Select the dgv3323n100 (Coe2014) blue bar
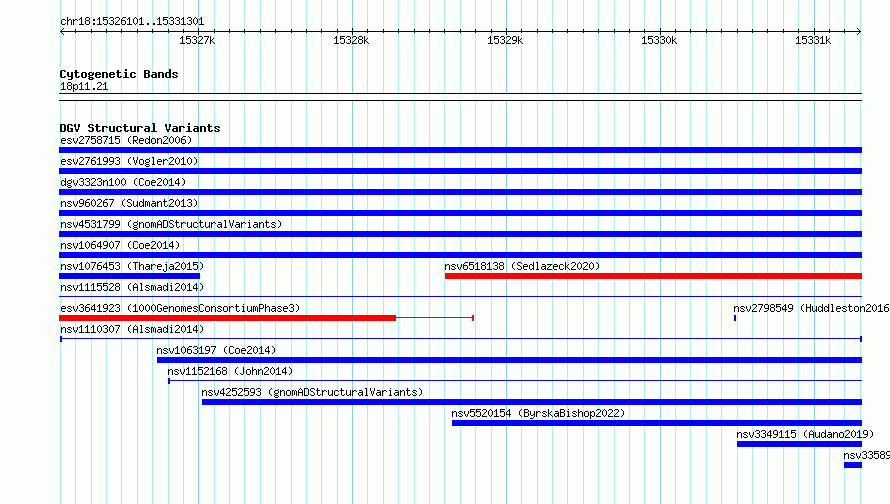890x504 pixels. pyautogui.click(x=460, y=192)
